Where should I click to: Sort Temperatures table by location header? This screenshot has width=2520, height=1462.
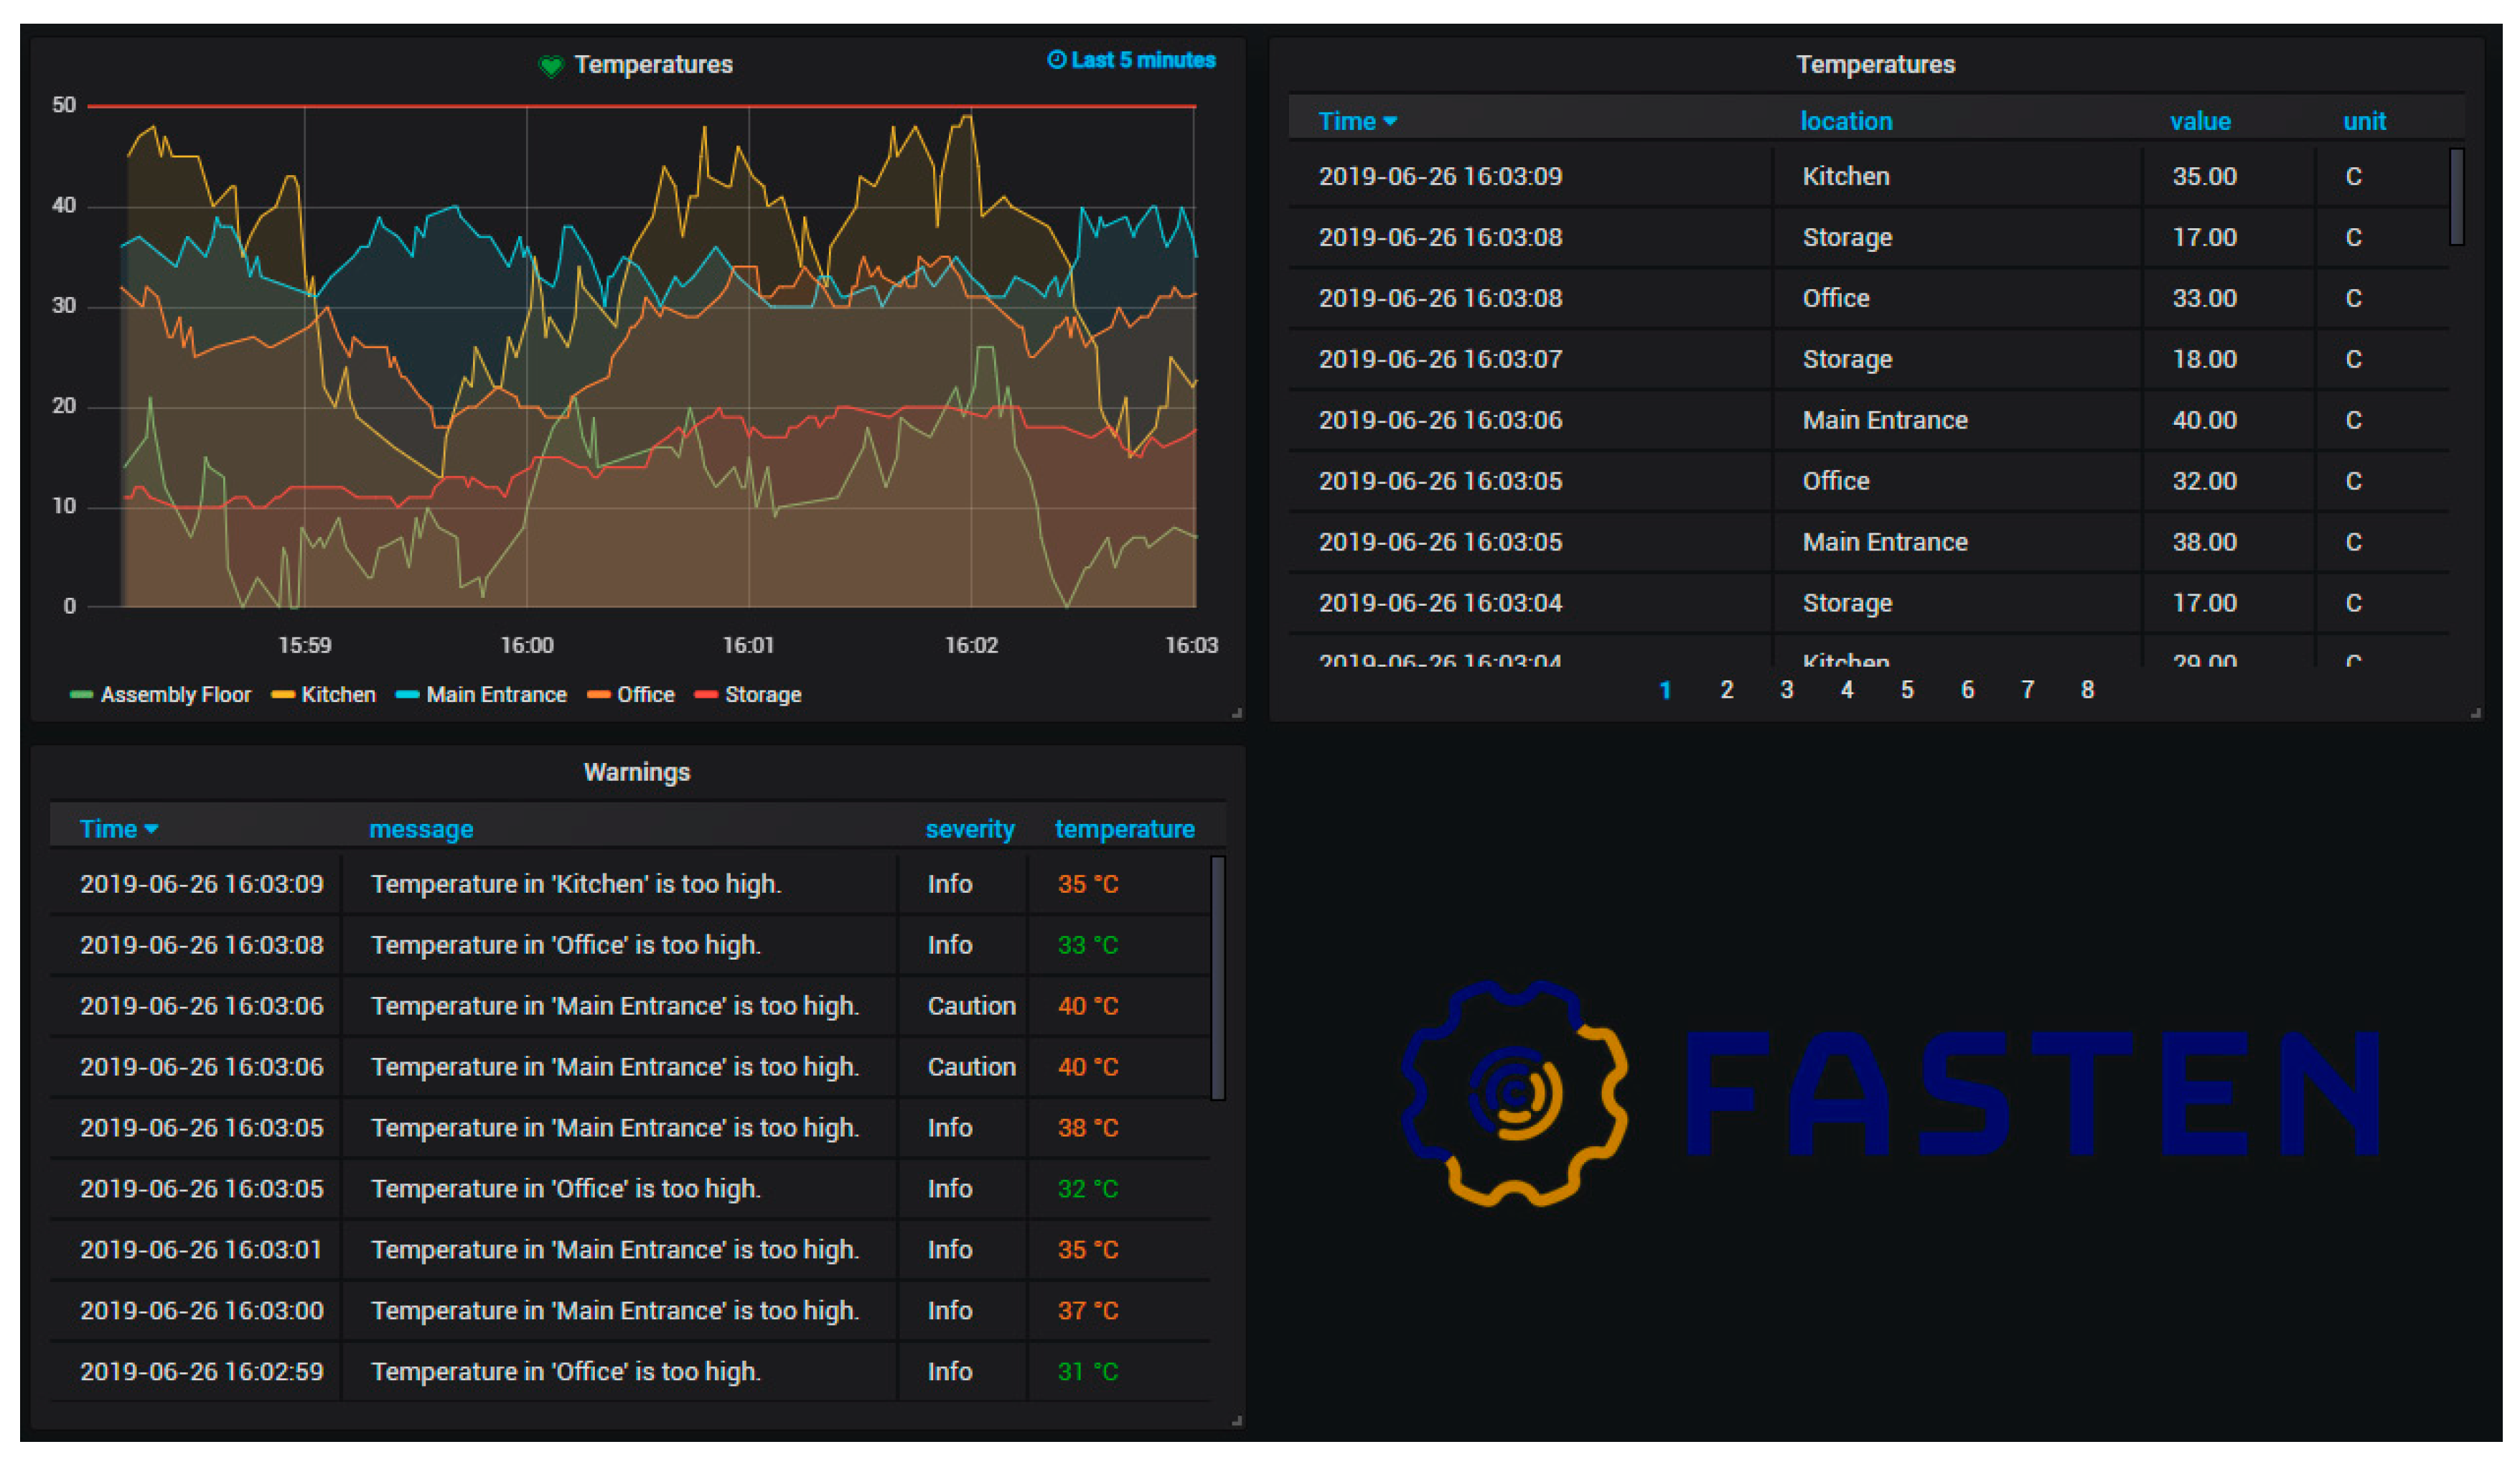click(1846, 121)
